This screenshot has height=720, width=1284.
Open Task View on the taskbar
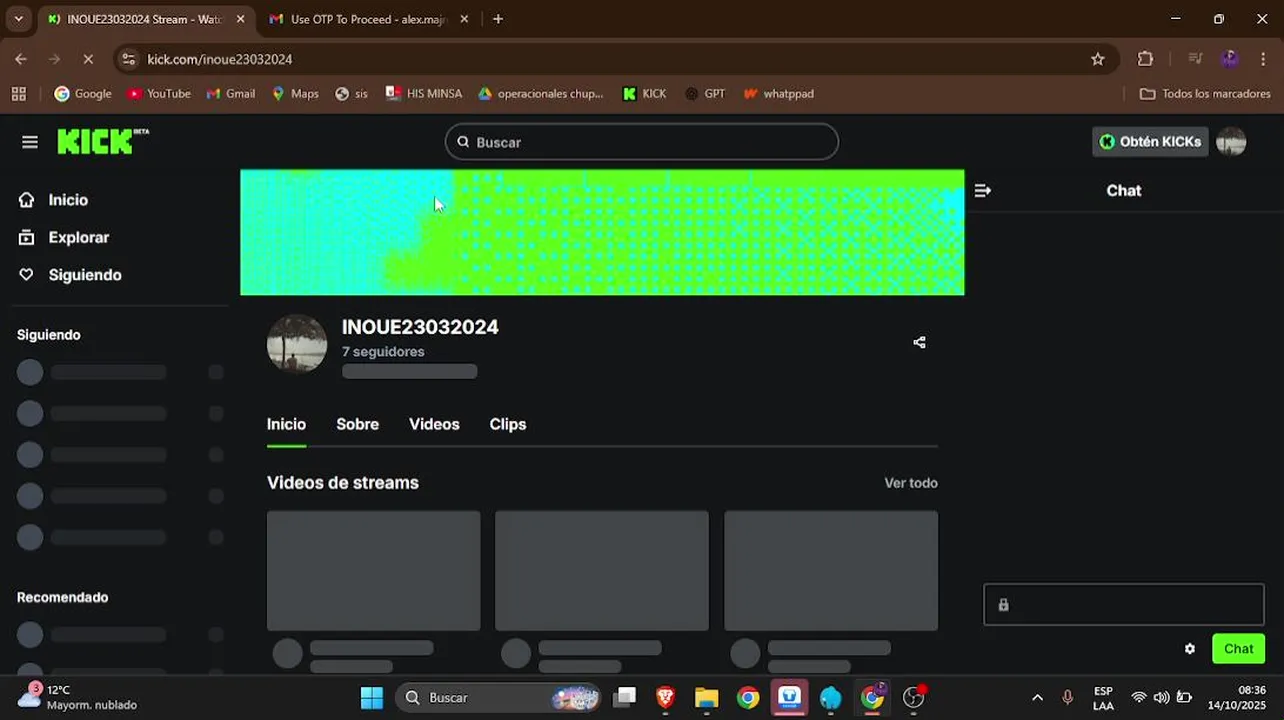(x=625, y=698)
